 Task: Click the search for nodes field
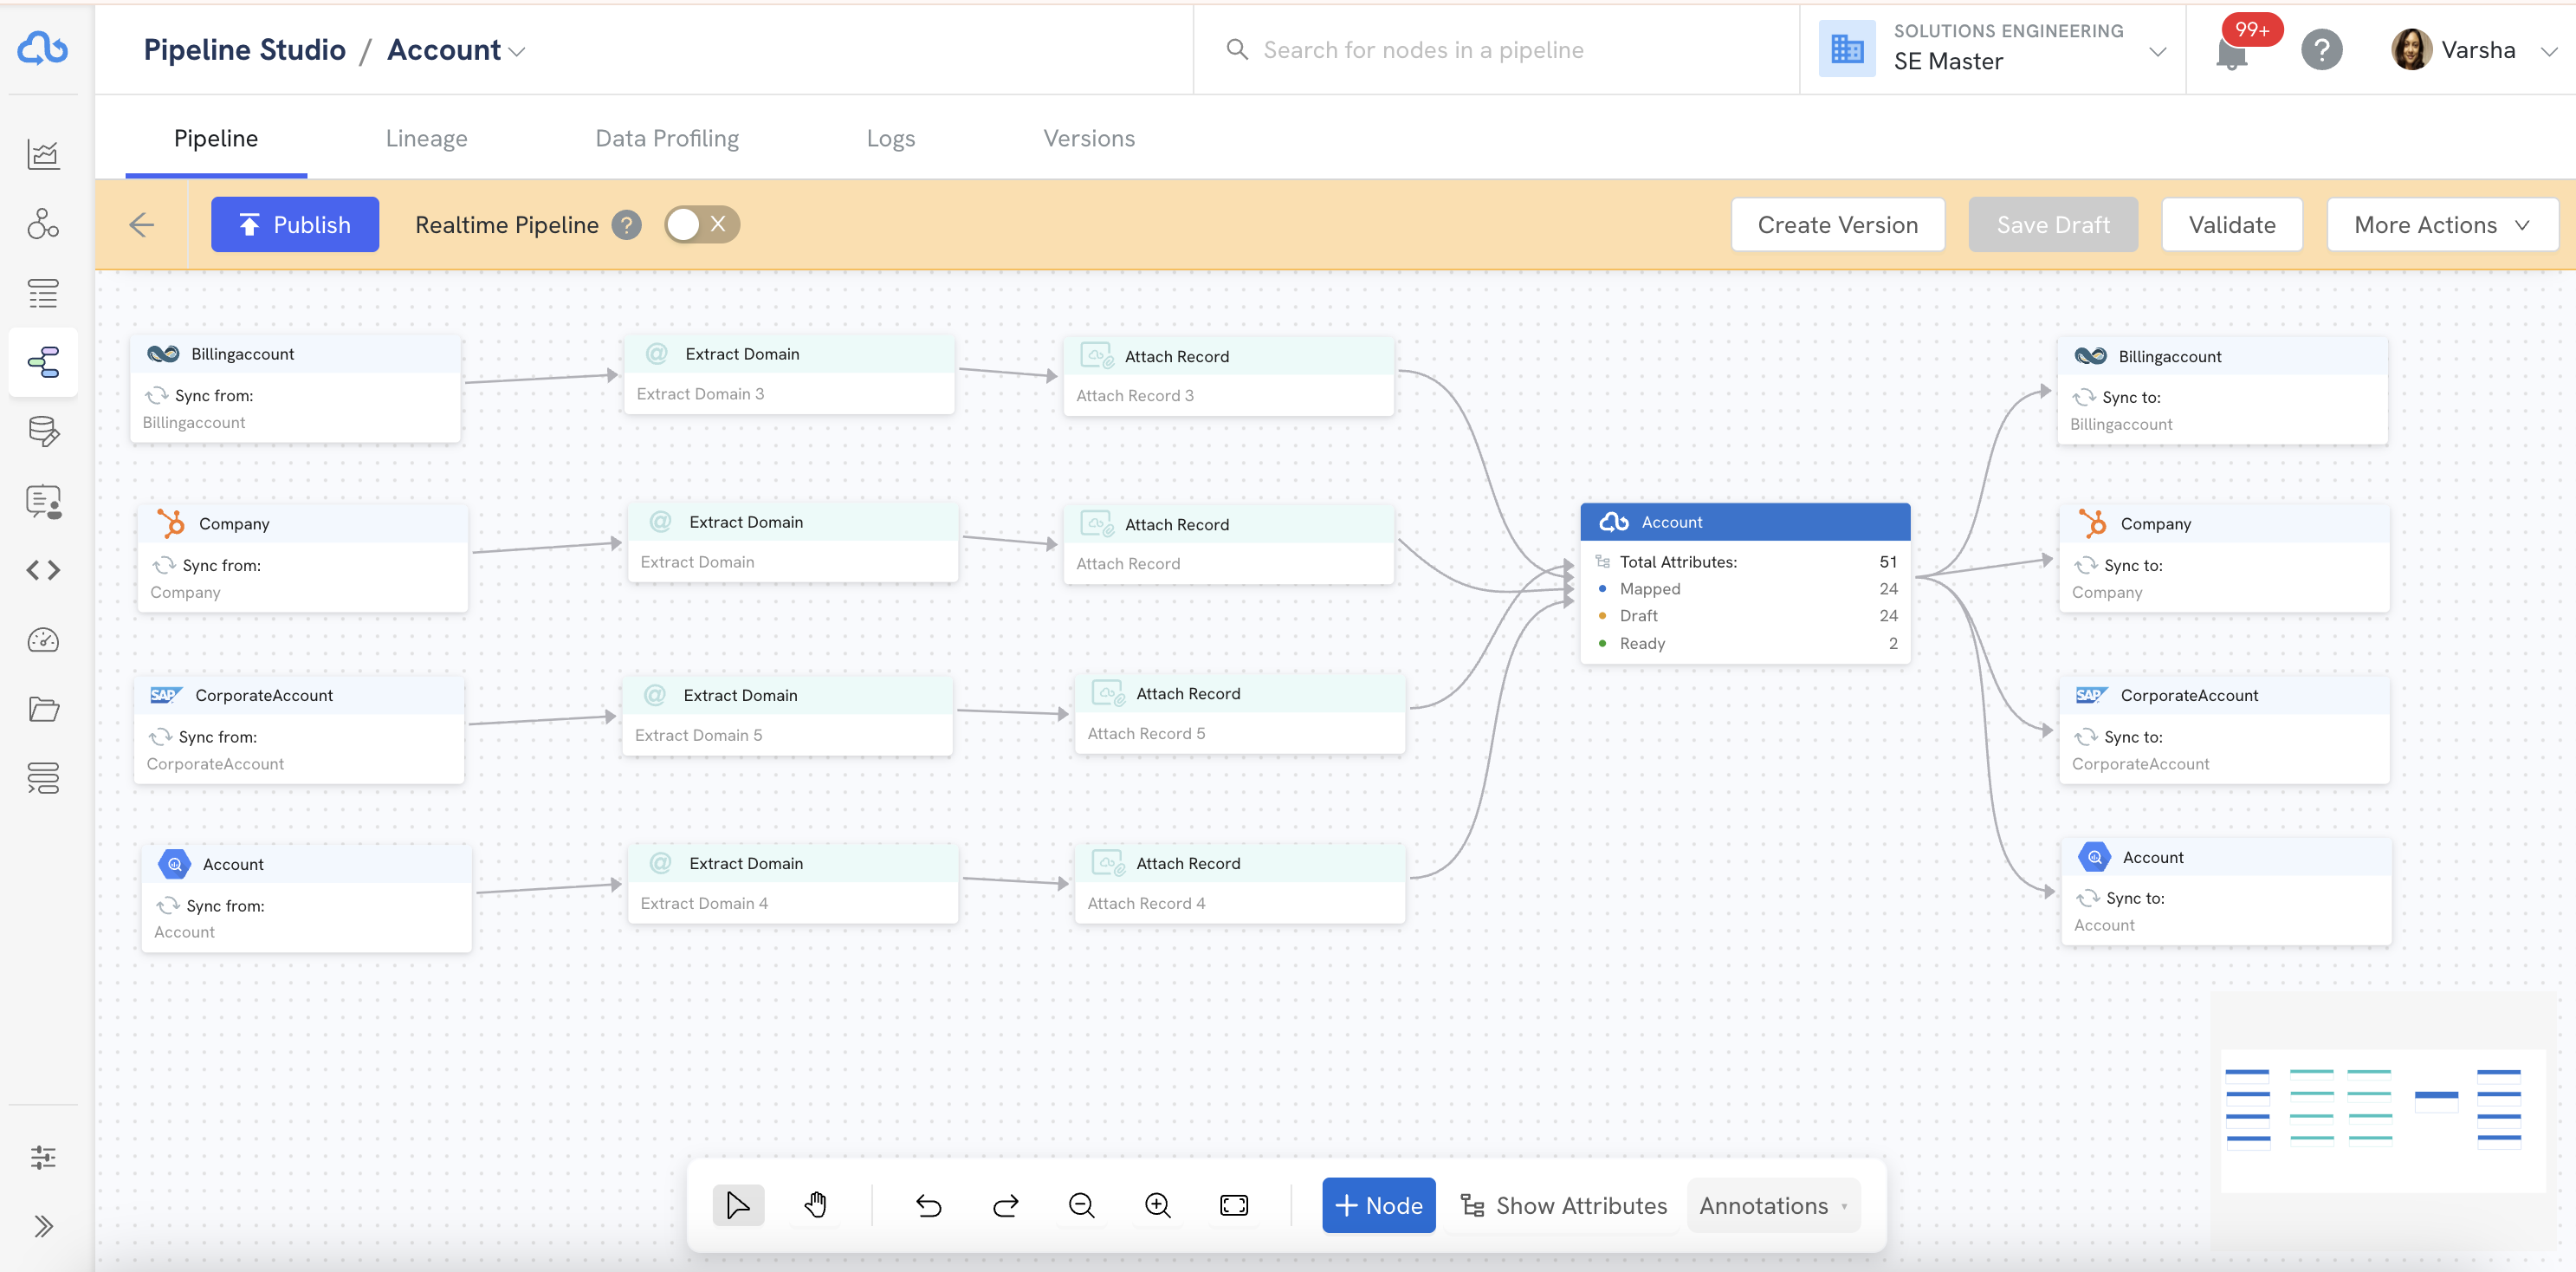1495,50
